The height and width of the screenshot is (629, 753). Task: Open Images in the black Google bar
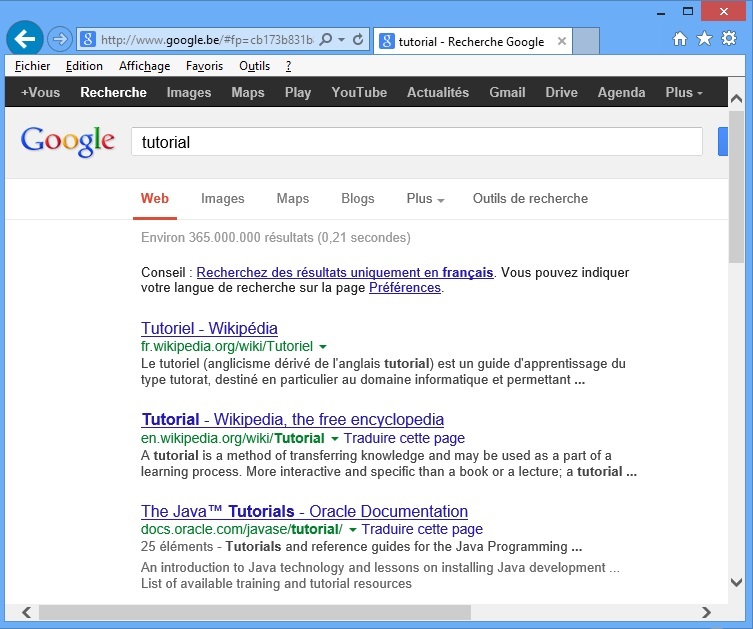pos(189,92)
